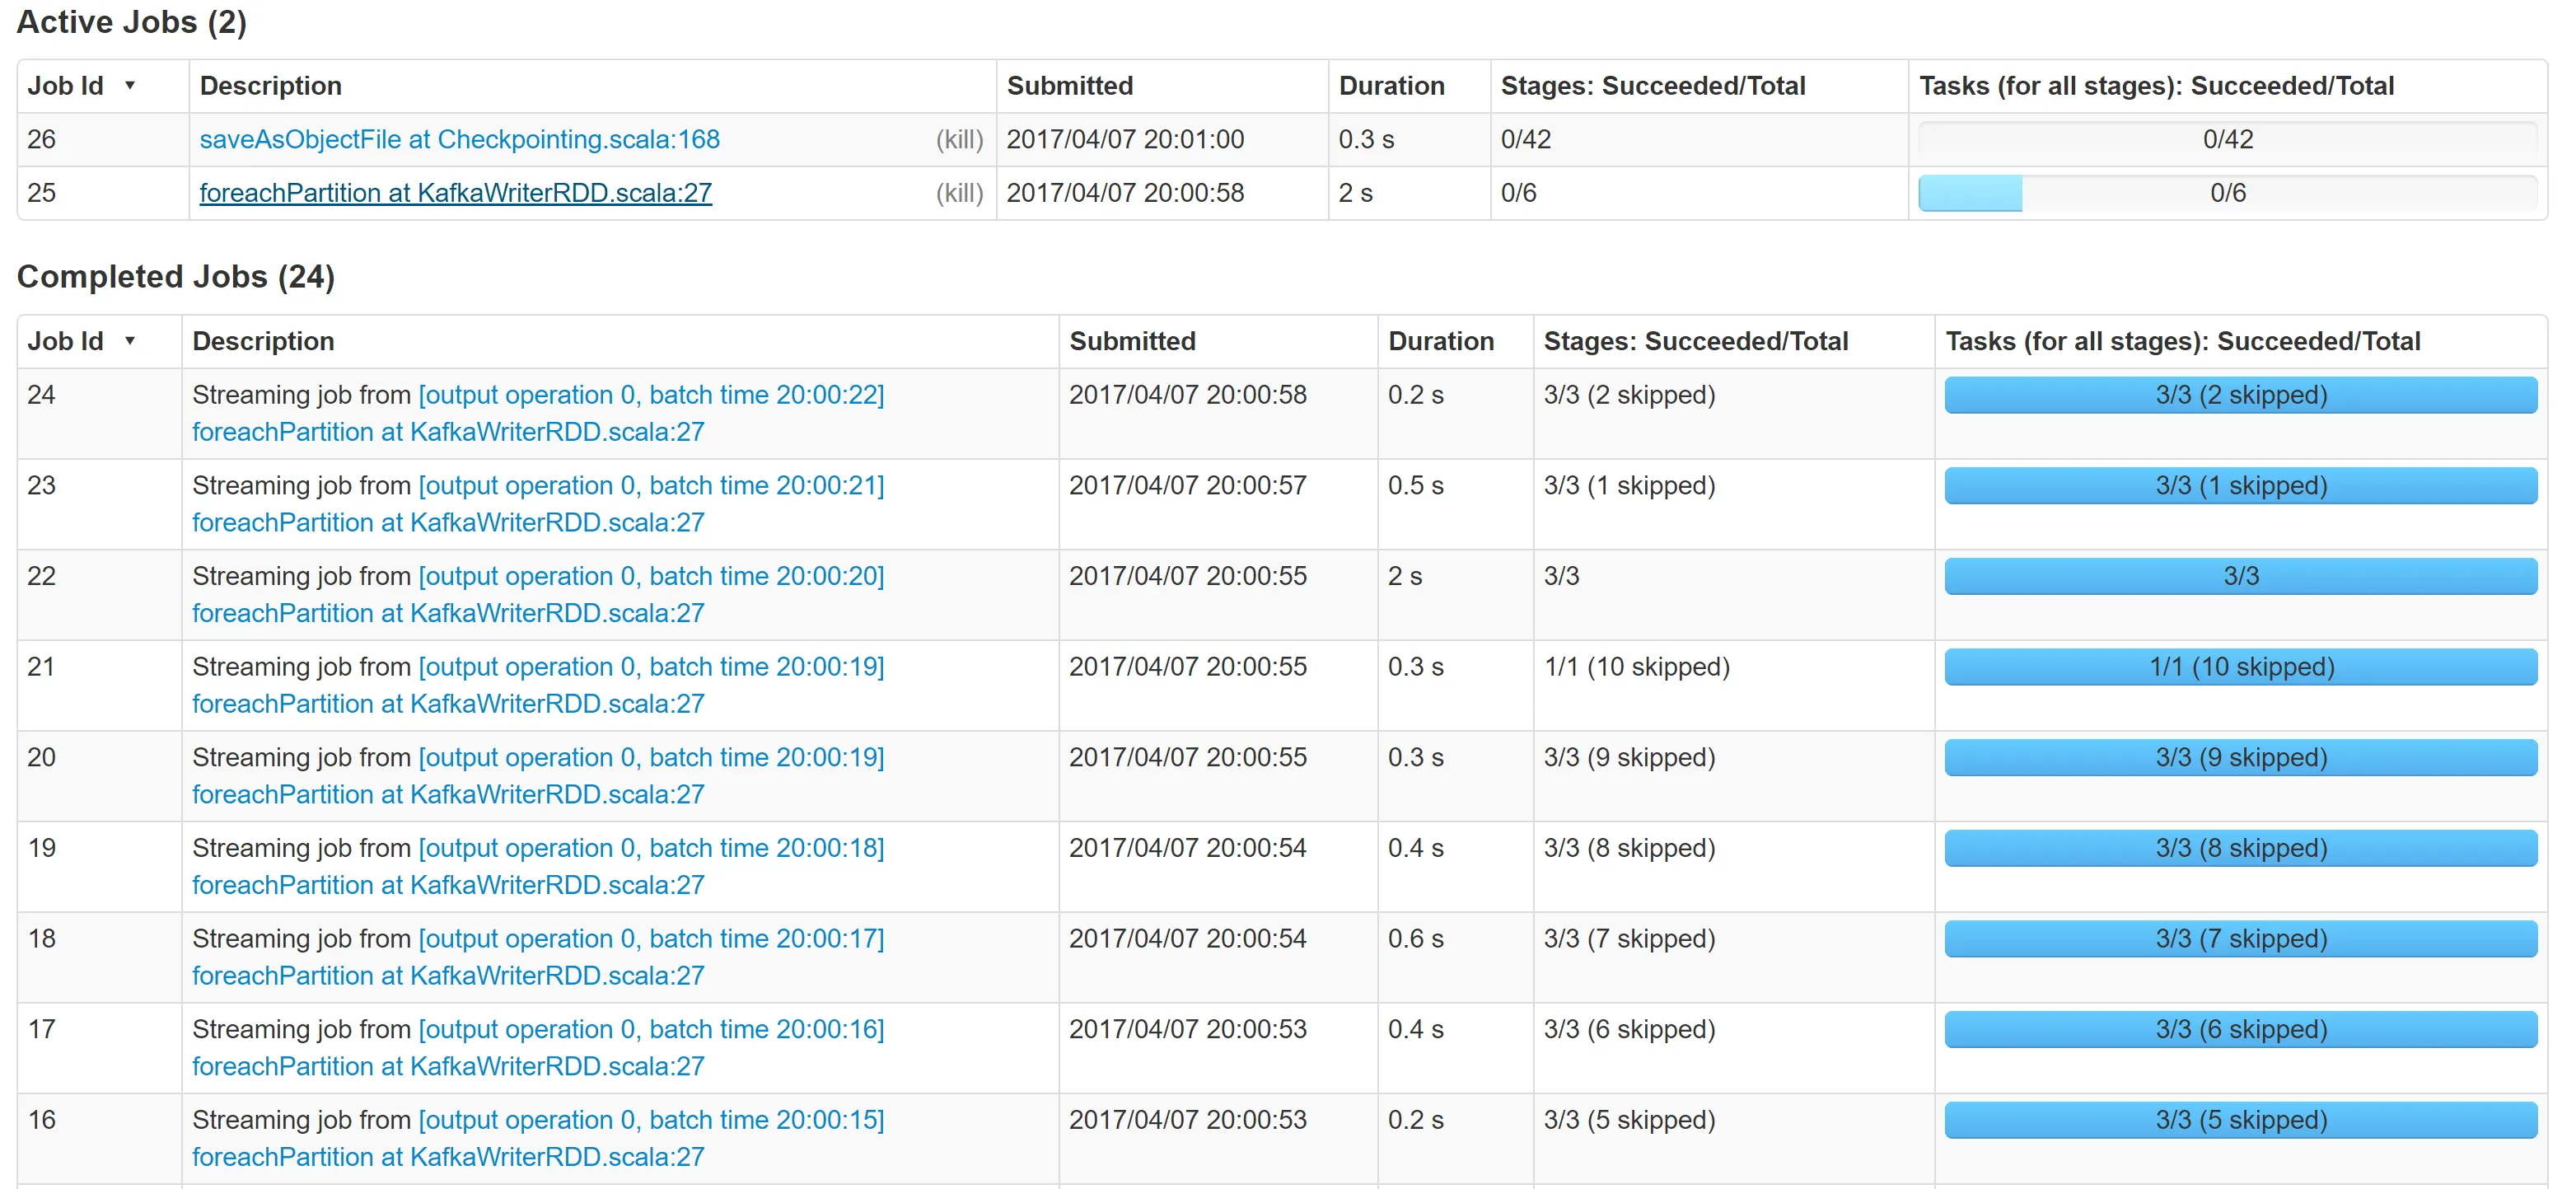Open saveAsObjectFile at Checkpointing.scala:168 link
The width and height of the screenshot is (2576, 1189).
(459, 139)
